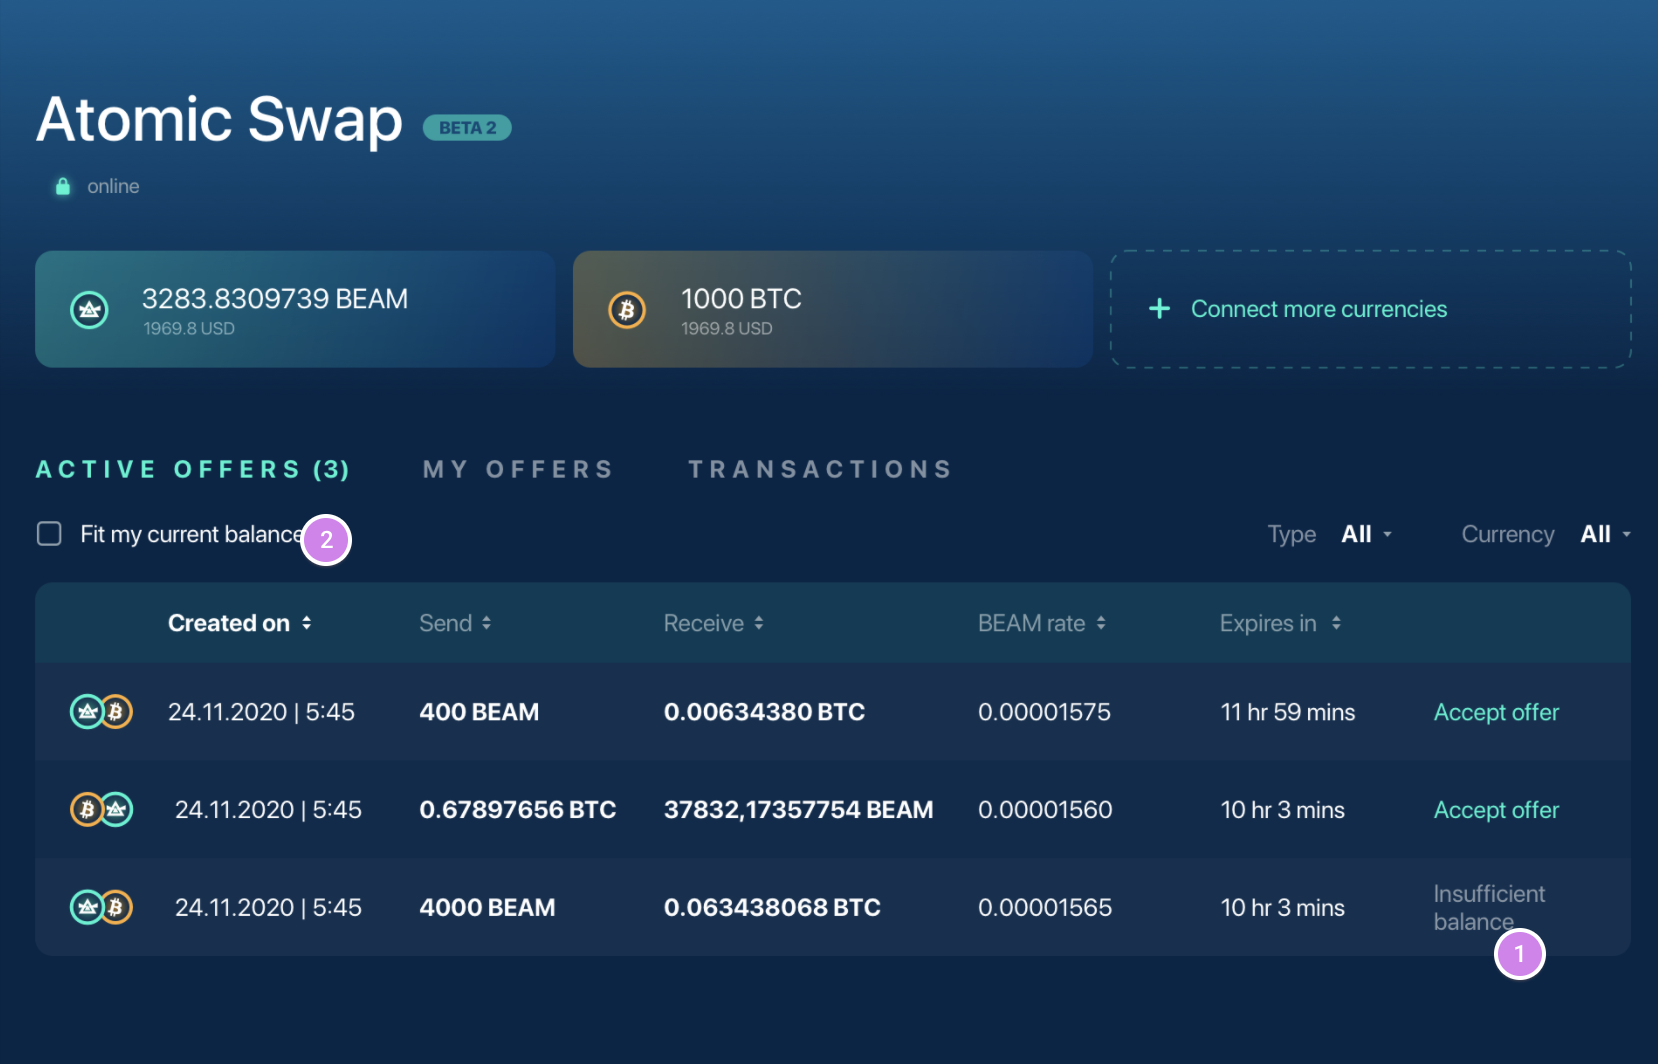Switch to the TRANSACTIONS tab

tap(818, 468)
